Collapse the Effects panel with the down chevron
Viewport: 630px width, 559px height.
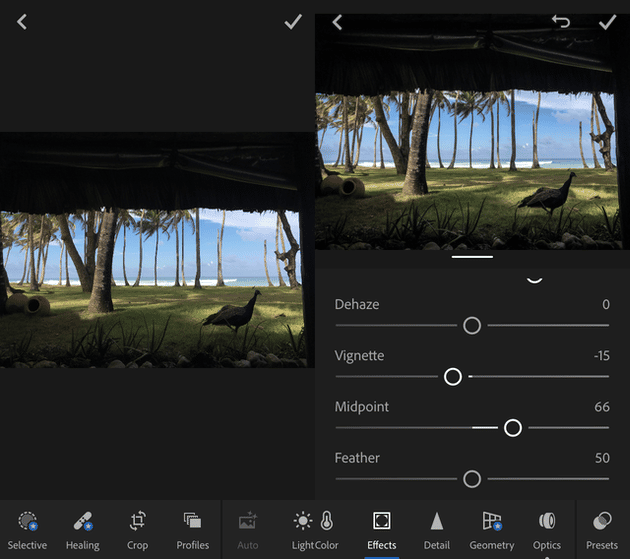pos(535,280)
